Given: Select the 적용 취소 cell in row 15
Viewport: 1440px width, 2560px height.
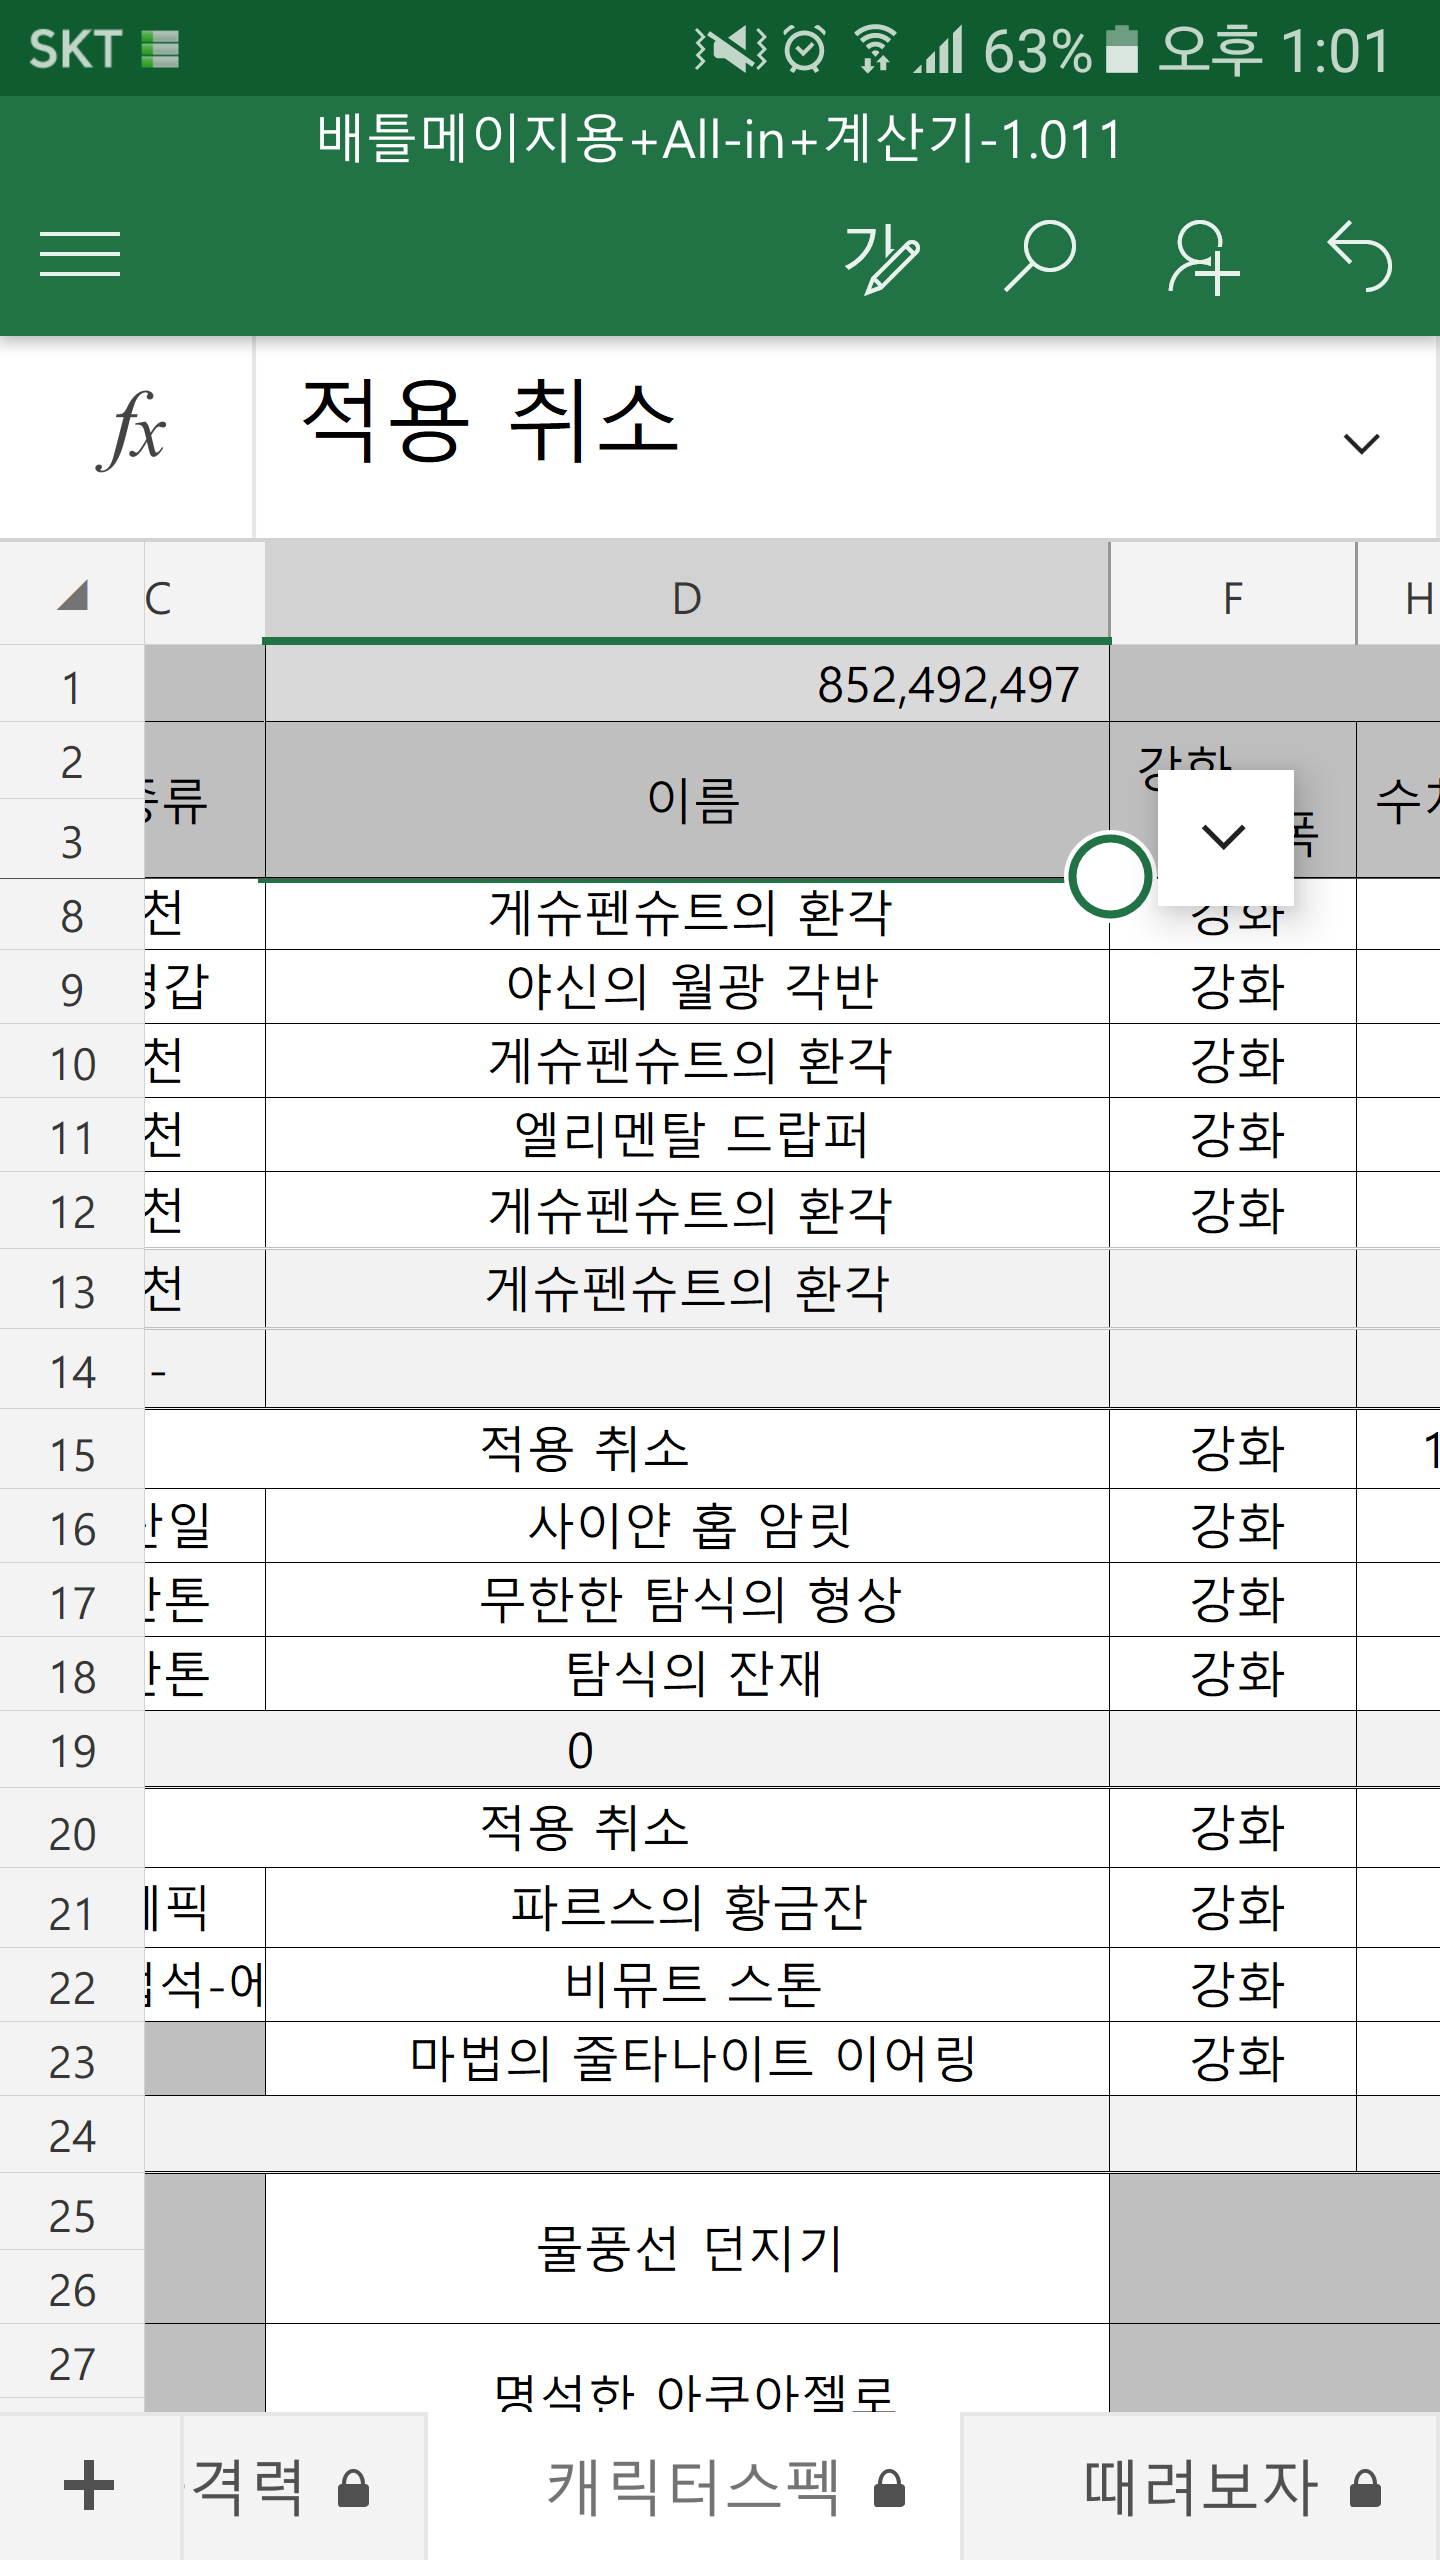Looking at the screenshot, I should click(x=586, y=1449).
